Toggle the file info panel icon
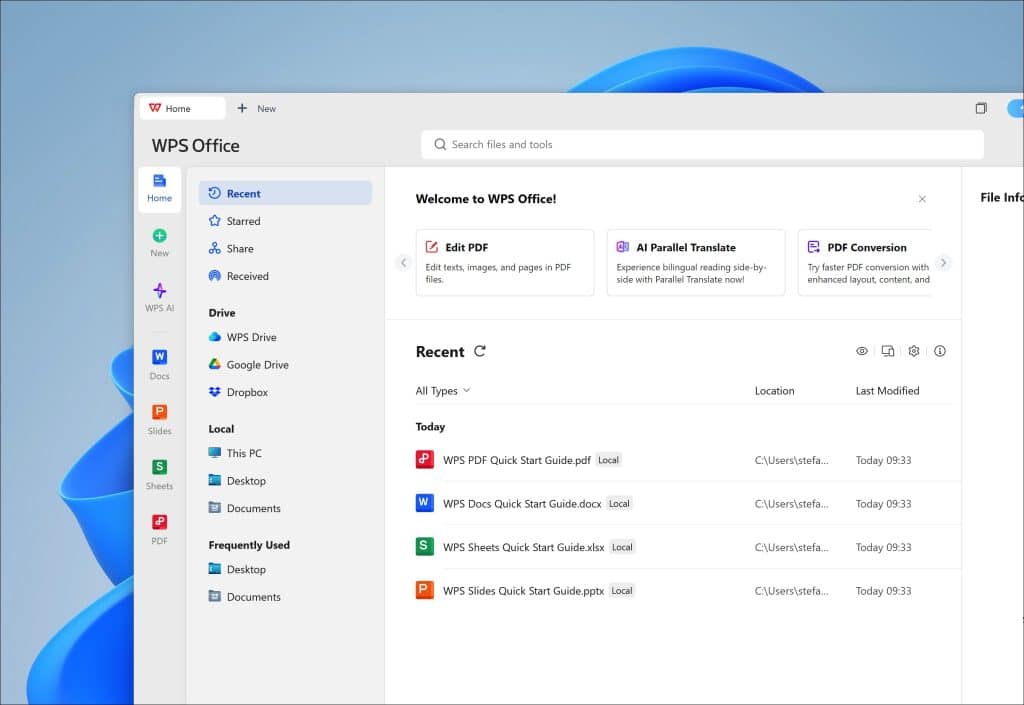Screen dimensions: 1024x705 [x=939, y=351]
